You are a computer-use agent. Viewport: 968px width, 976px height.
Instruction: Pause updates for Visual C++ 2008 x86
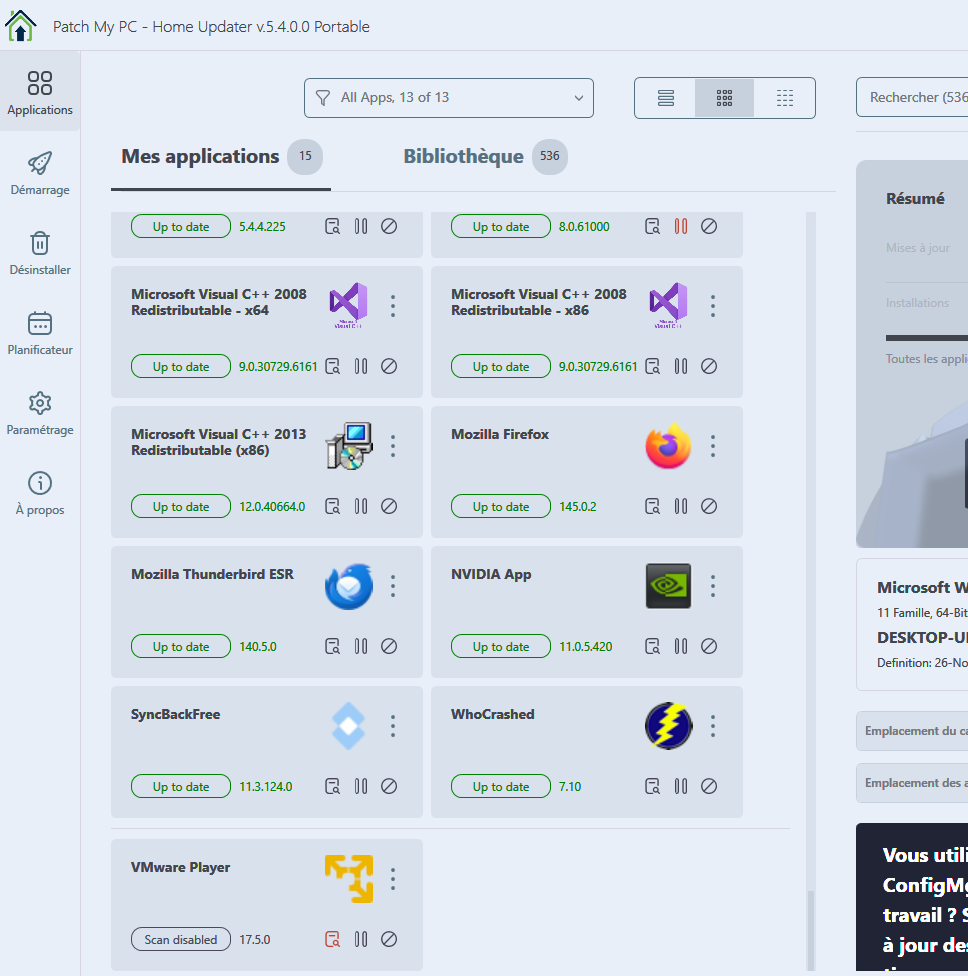tap(680, 367)
